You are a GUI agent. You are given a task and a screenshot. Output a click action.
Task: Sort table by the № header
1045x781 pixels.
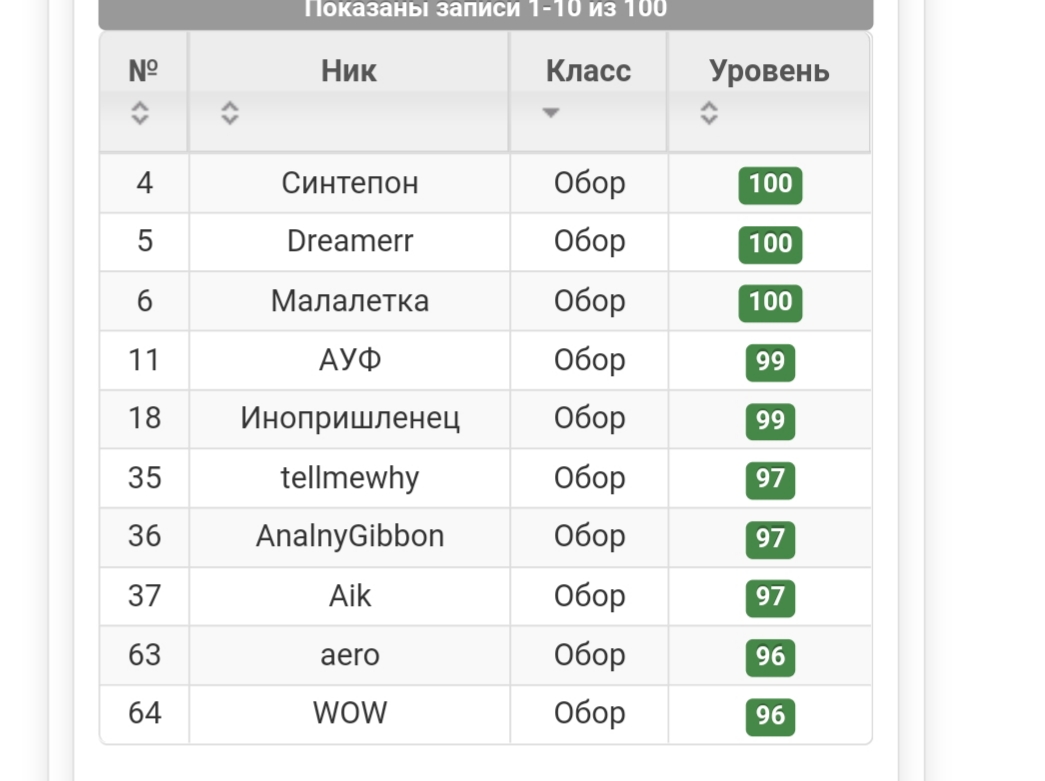[144, 71]
